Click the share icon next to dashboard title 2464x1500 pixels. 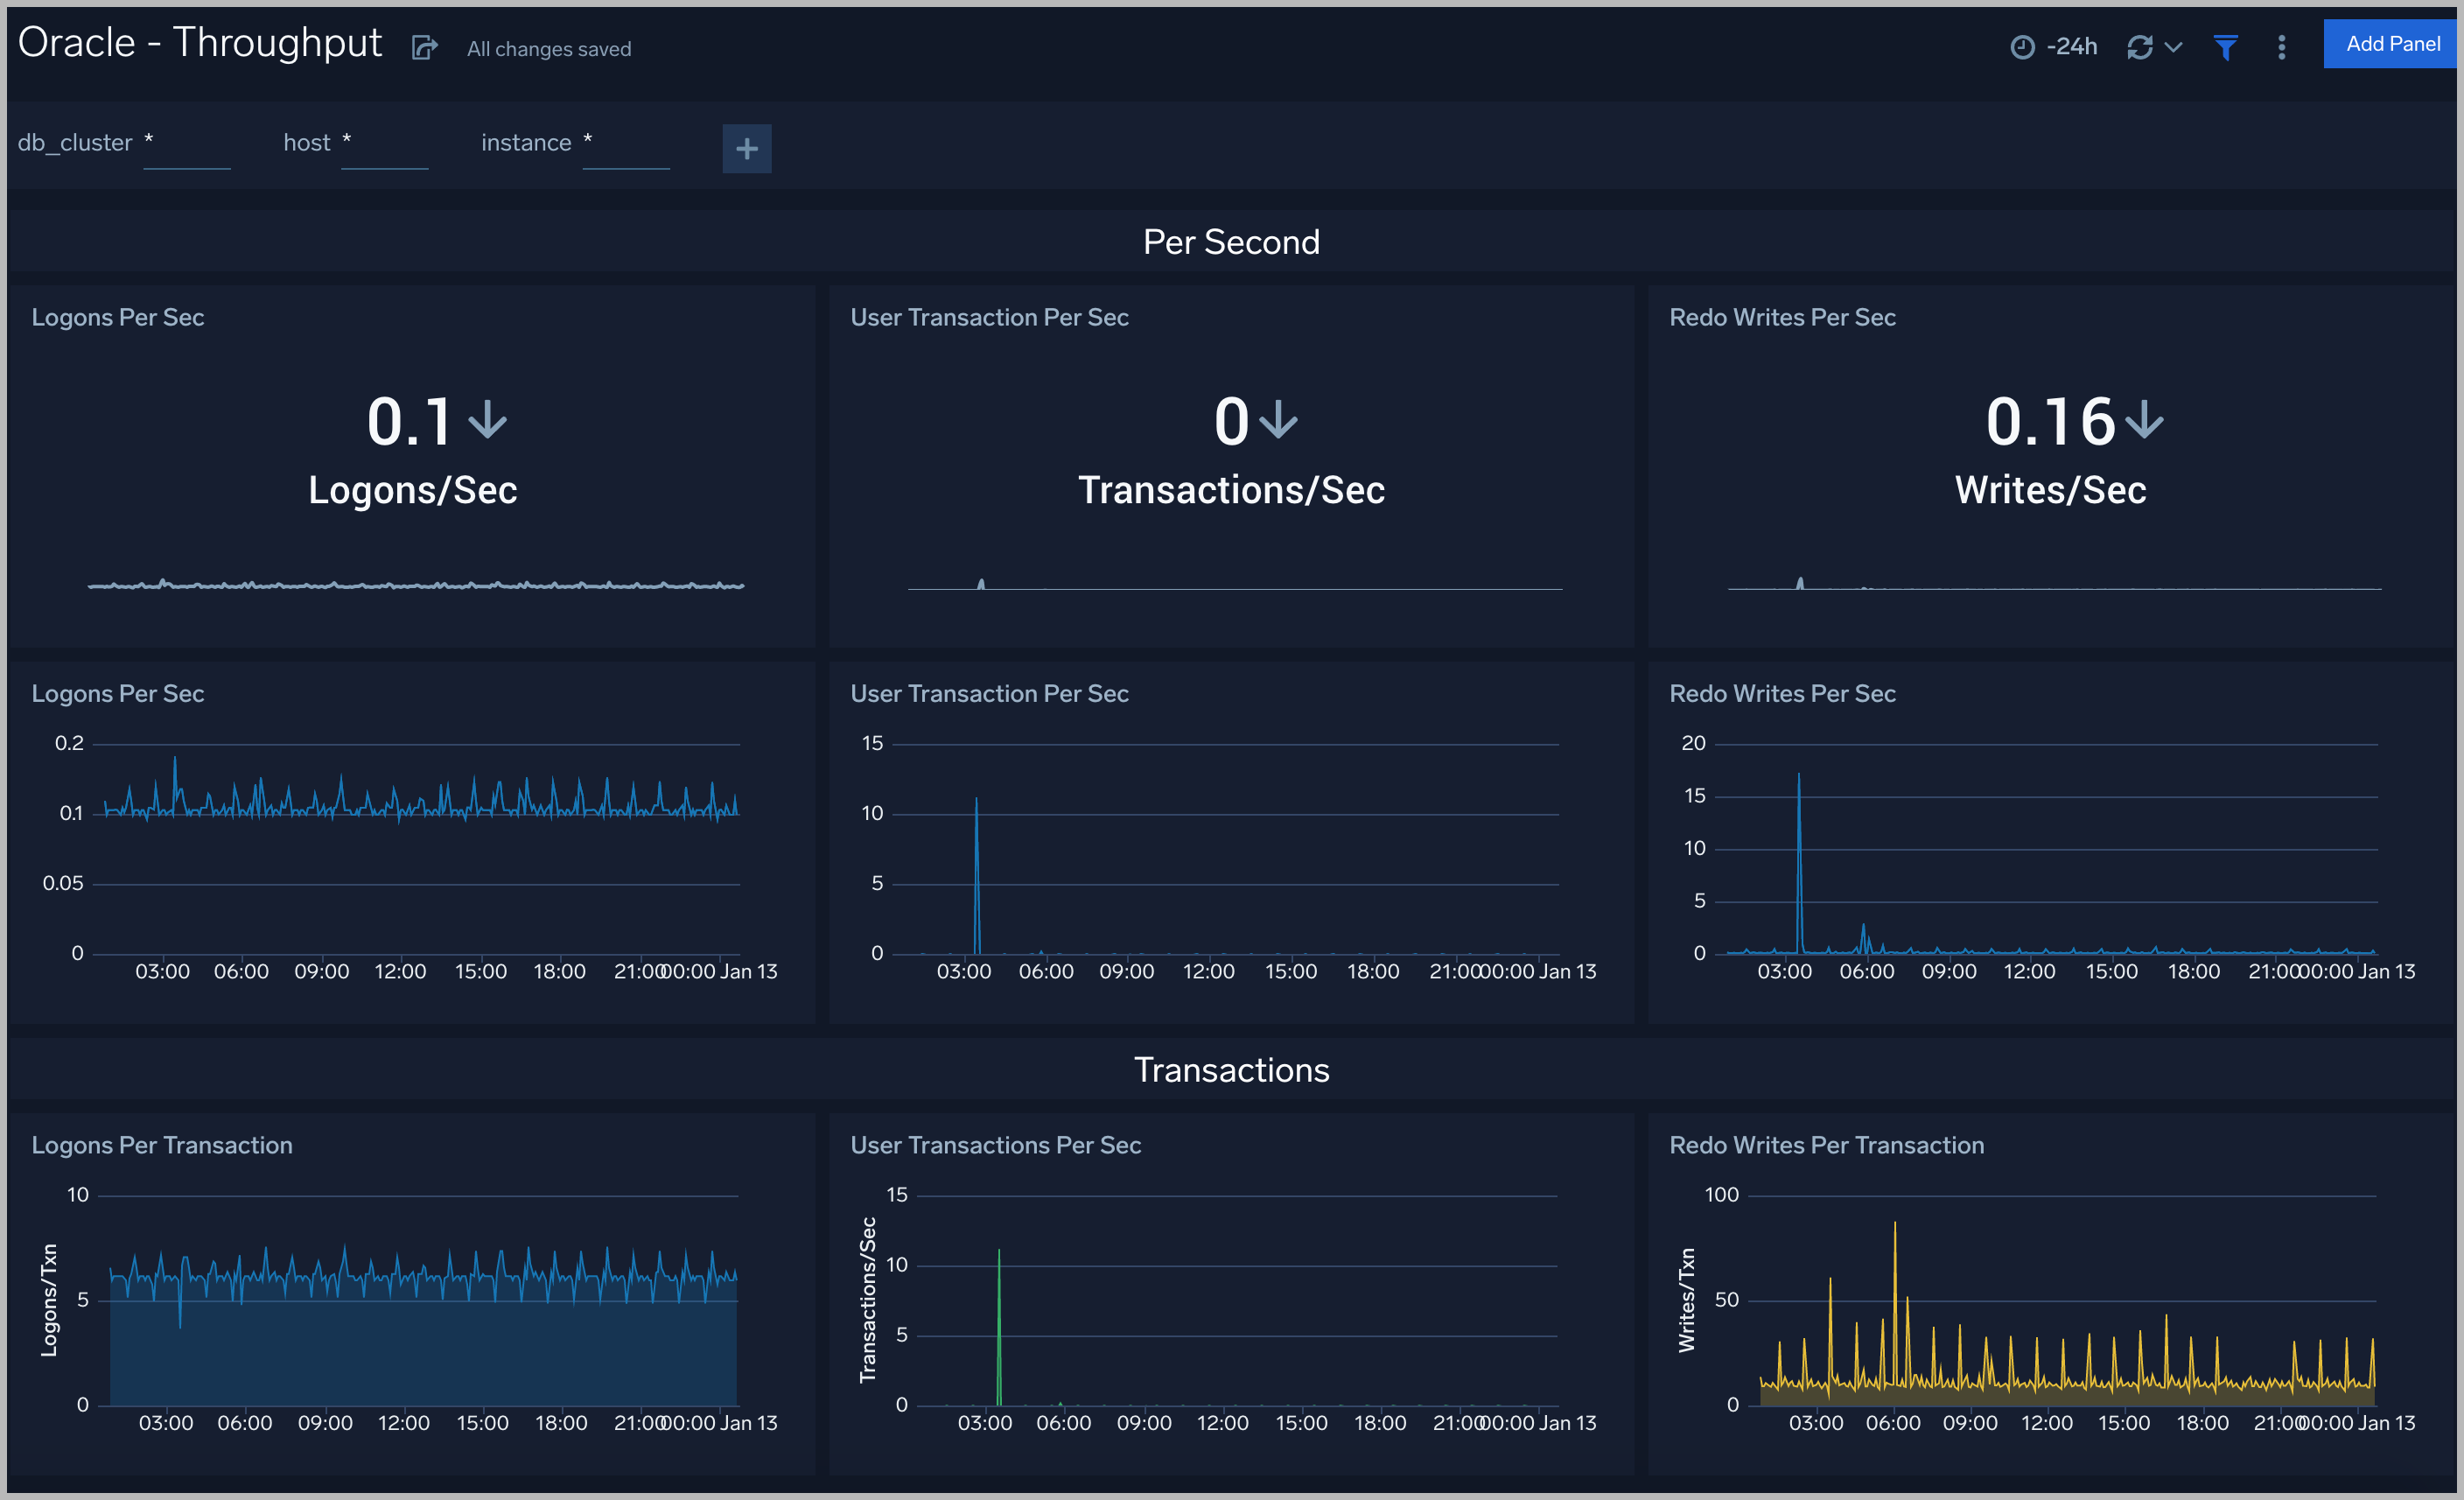pos(424,47)
